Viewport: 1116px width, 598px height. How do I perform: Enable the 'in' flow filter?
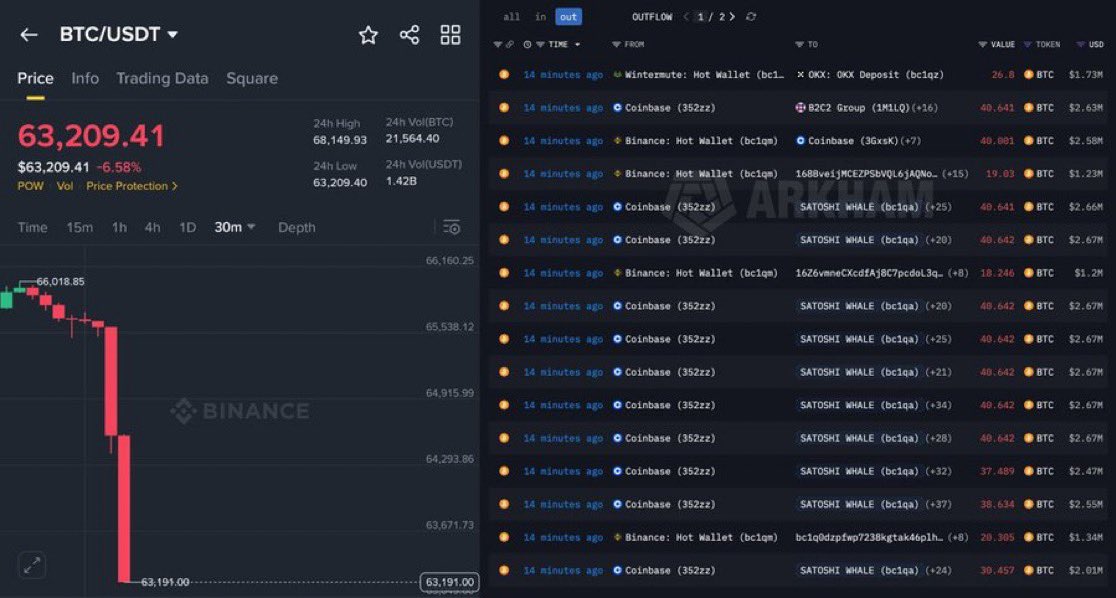pos(539,16)
